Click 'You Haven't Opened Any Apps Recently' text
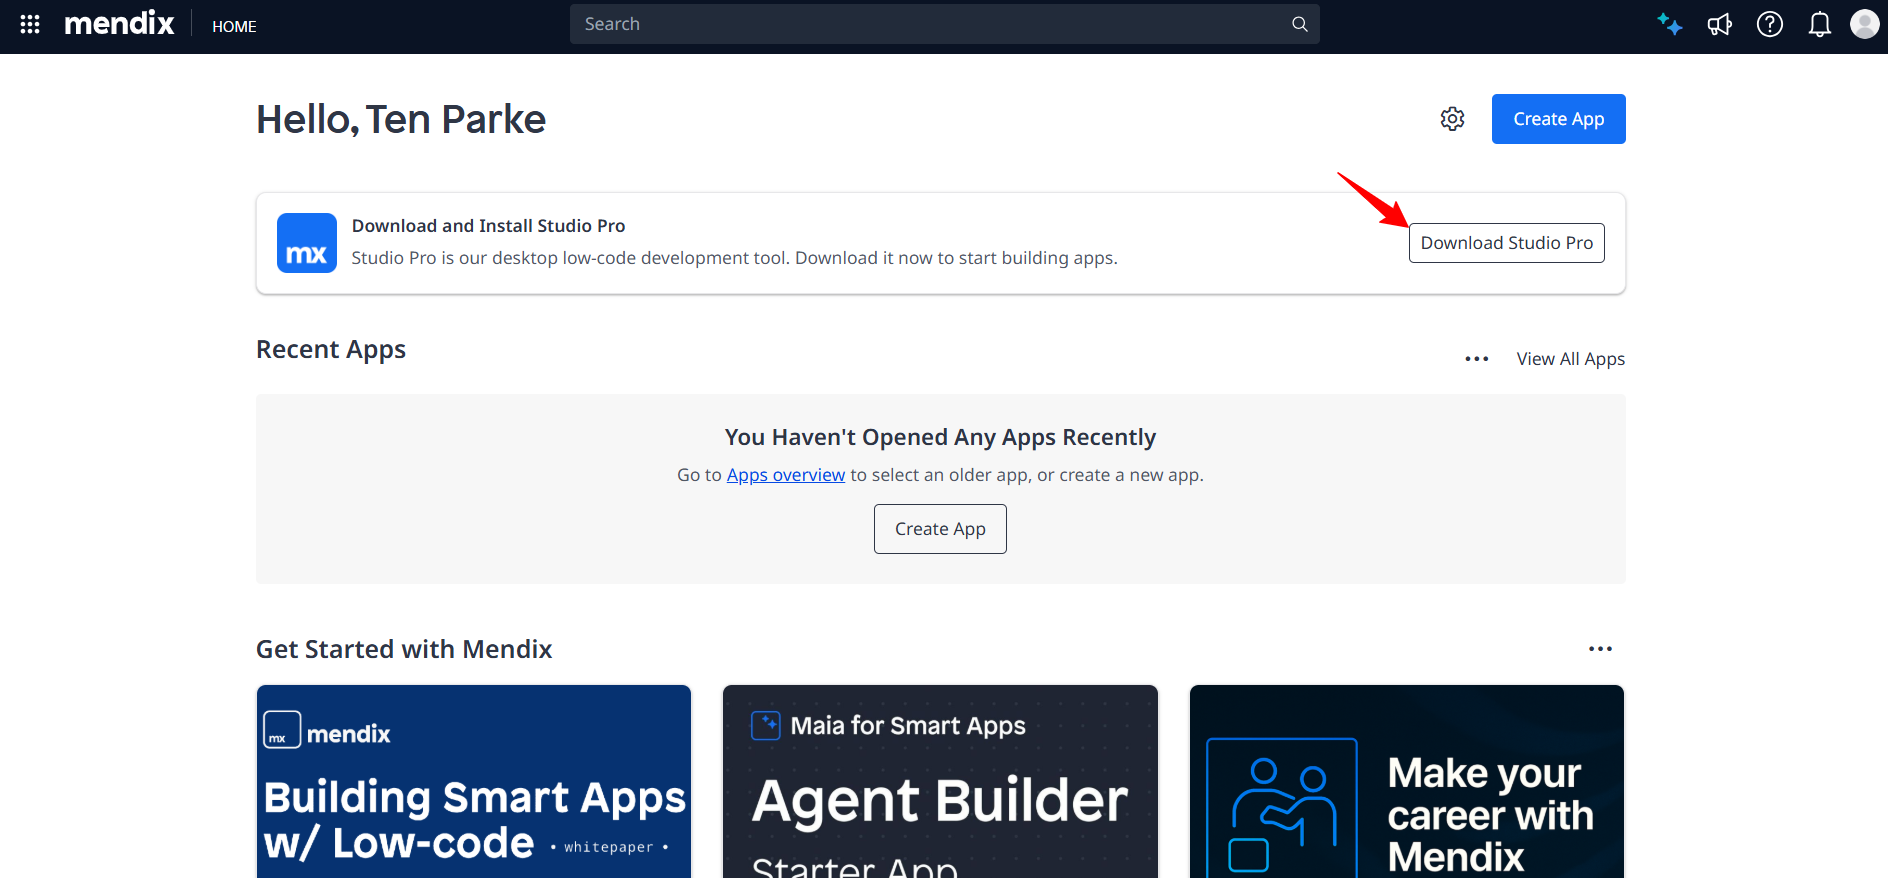 [x=940, y=437]
